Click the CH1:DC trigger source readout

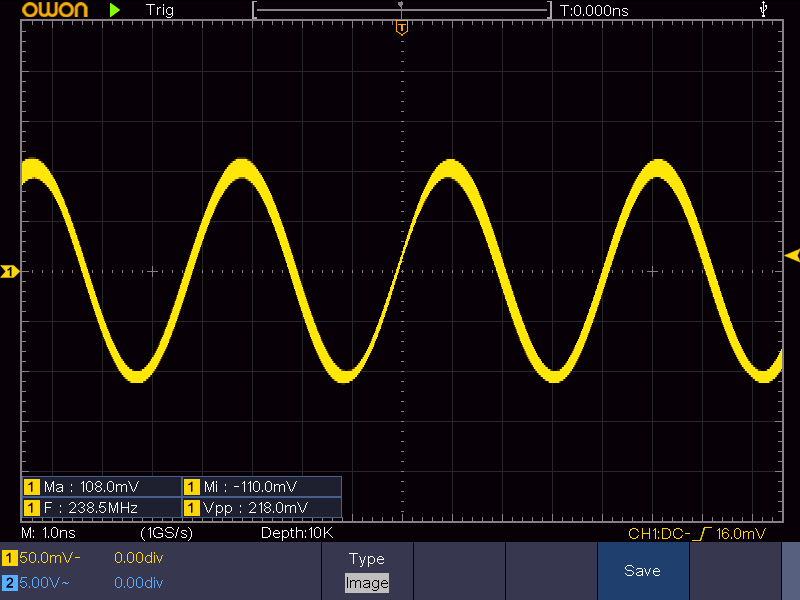pos(659,534)
